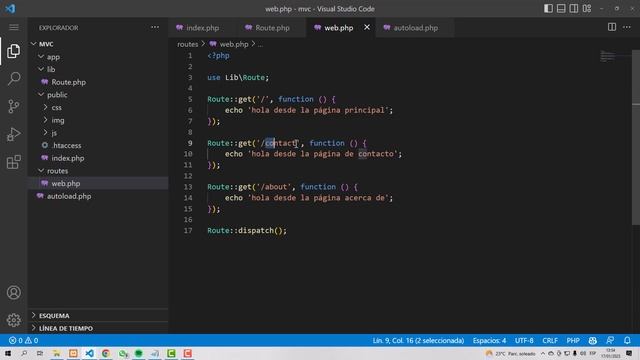
Task: Open the Manage gear icon
Action: (13, 320)
